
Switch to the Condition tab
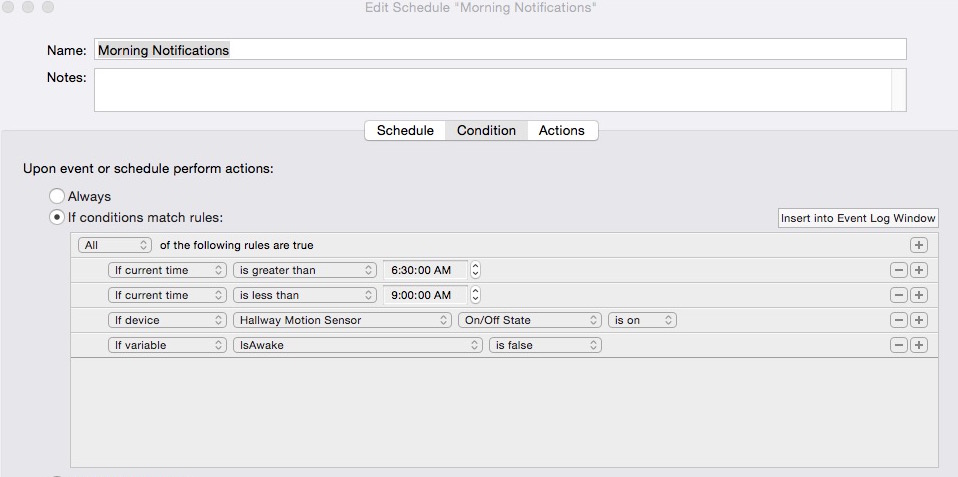[486, 131]
